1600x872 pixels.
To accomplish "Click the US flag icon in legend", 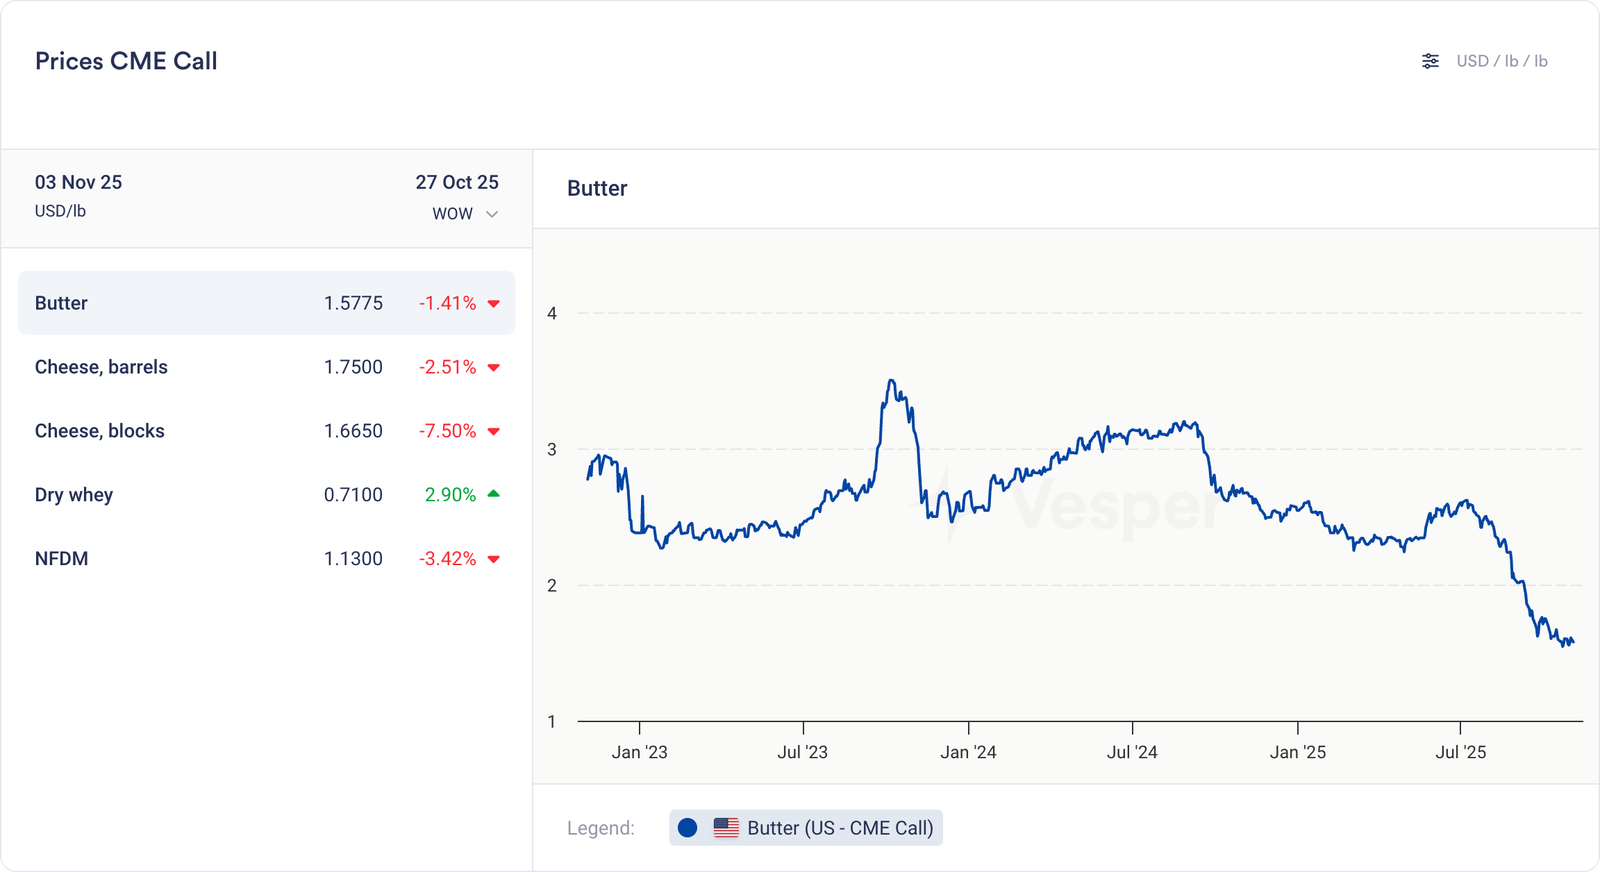I will [726, 828].
